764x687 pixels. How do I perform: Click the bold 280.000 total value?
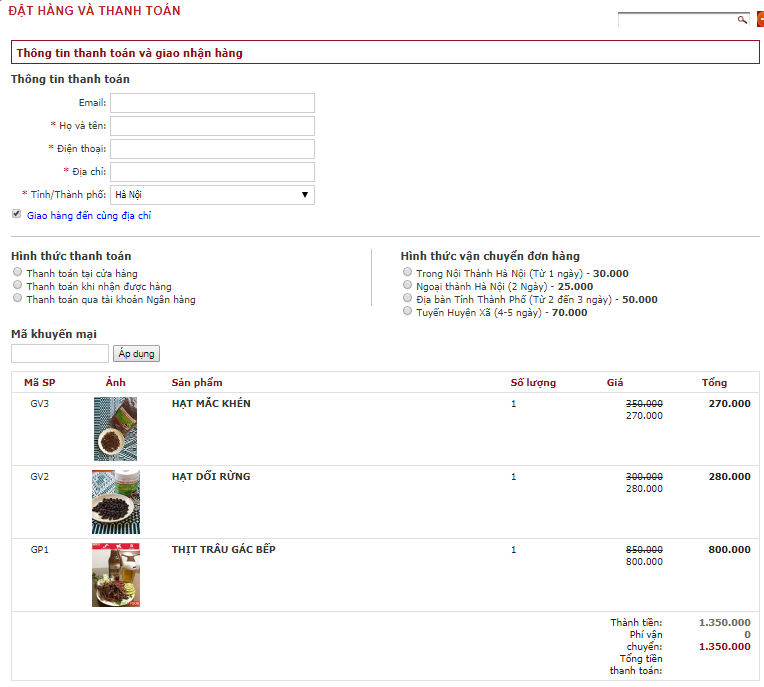tap(729, 477)
